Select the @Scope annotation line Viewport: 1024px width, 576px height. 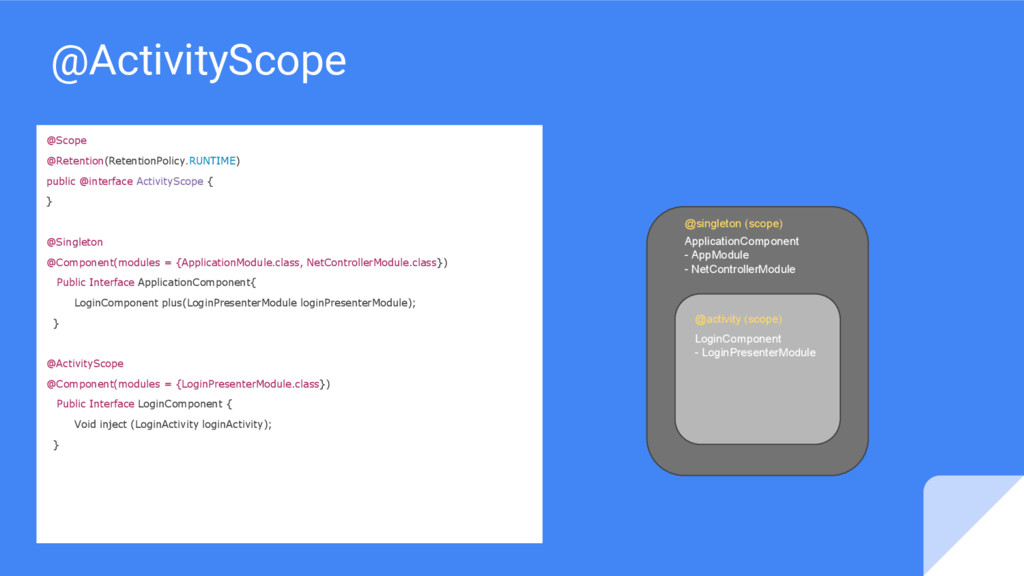(x=67, y=140)
